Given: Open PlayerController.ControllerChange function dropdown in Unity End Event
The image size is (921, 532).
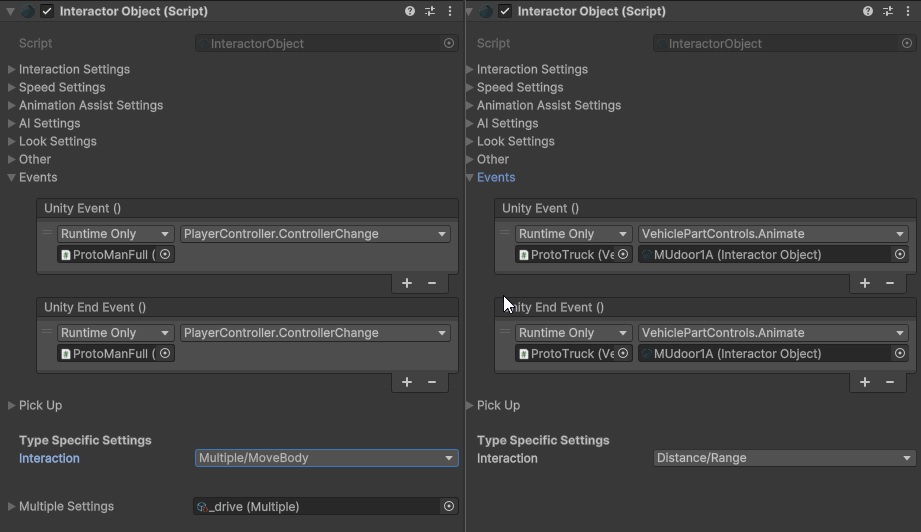Looking at the screenshot, I should click(x=315, y=333).
